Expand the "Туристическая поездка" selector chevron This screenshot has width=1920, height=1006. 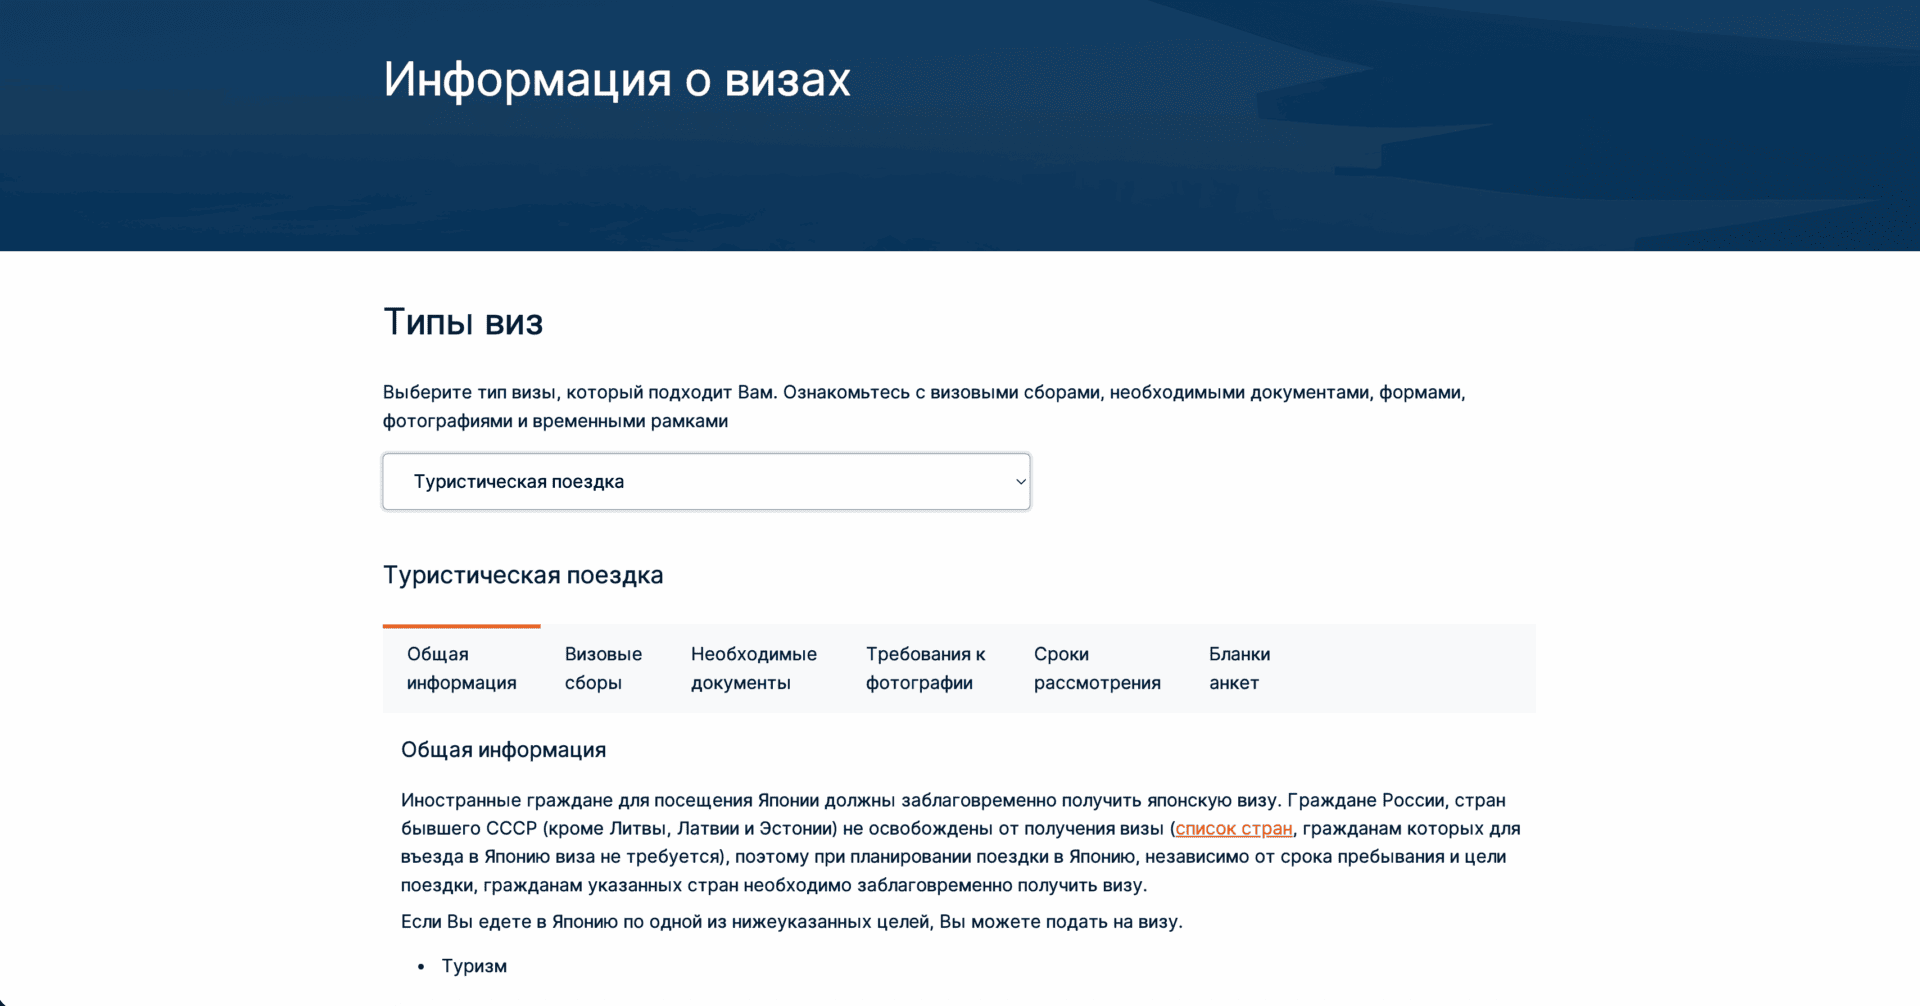pyautogui.click(x=1021, y=481)
